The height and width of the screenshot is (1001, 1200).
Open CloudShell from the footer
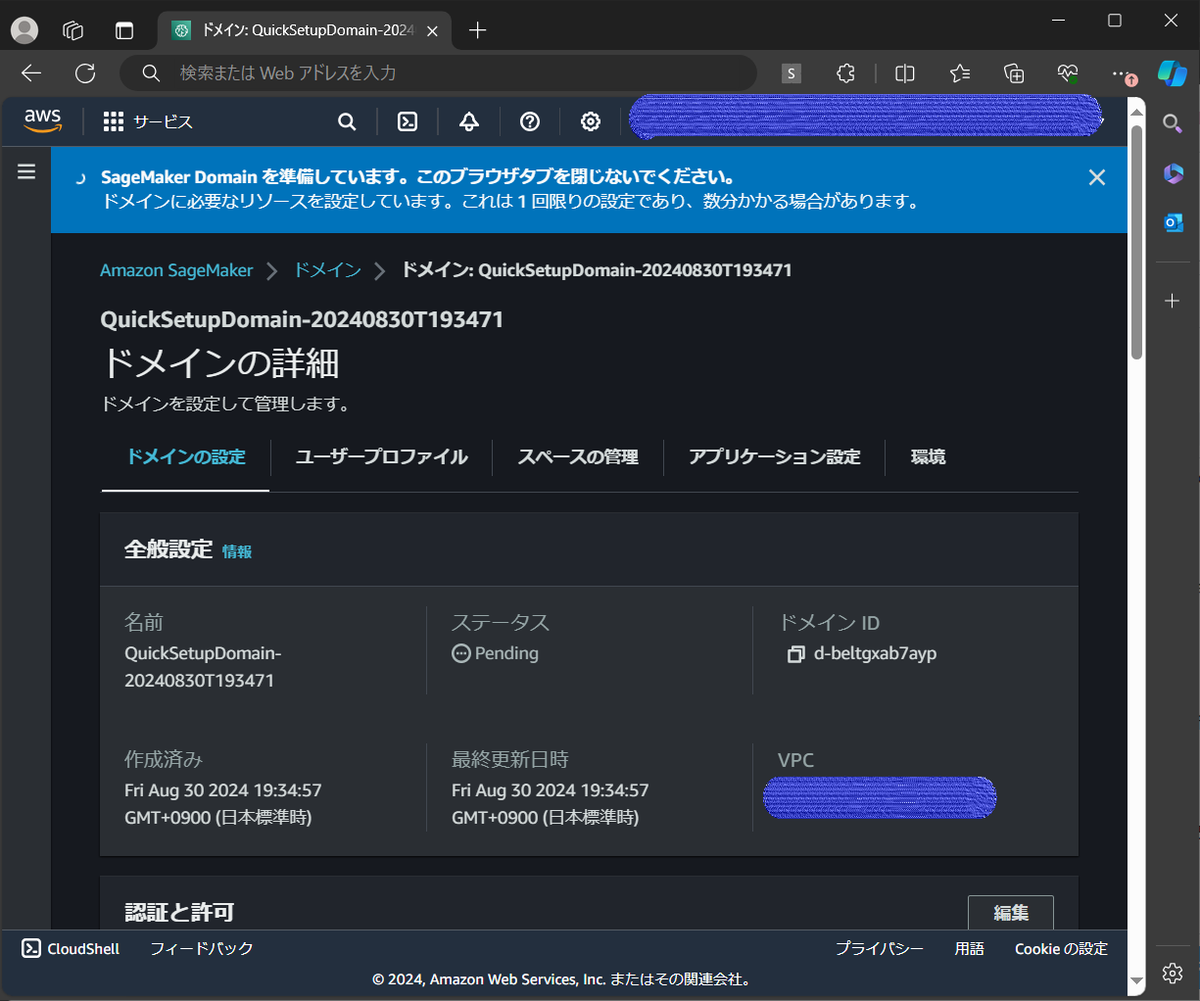[x=71, y=949]
